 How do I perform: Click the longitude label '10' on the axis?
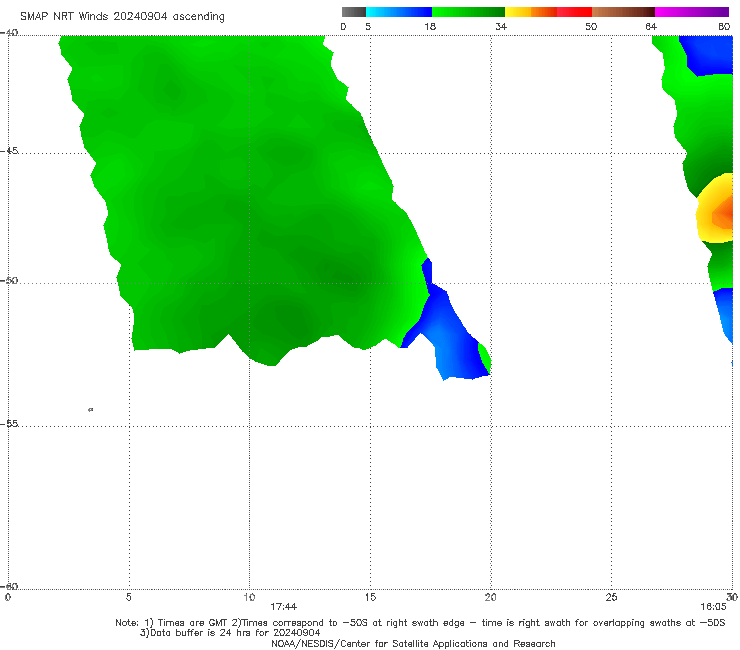(249, 598)
